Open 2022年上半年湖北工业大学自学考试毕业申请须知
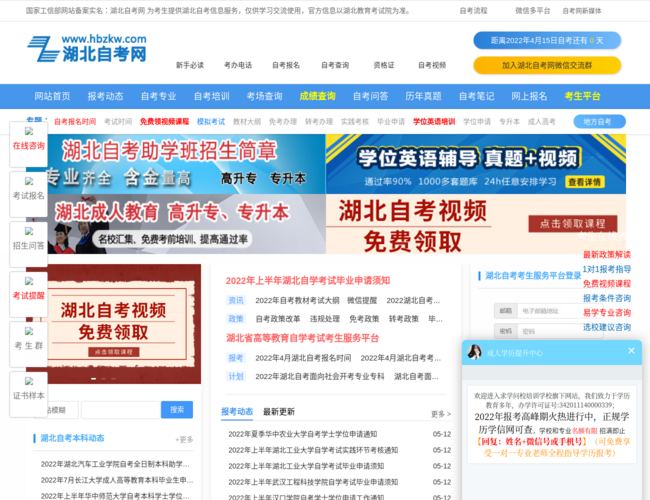This screenshot has width=650, height=500. click(x=306, y=466)
